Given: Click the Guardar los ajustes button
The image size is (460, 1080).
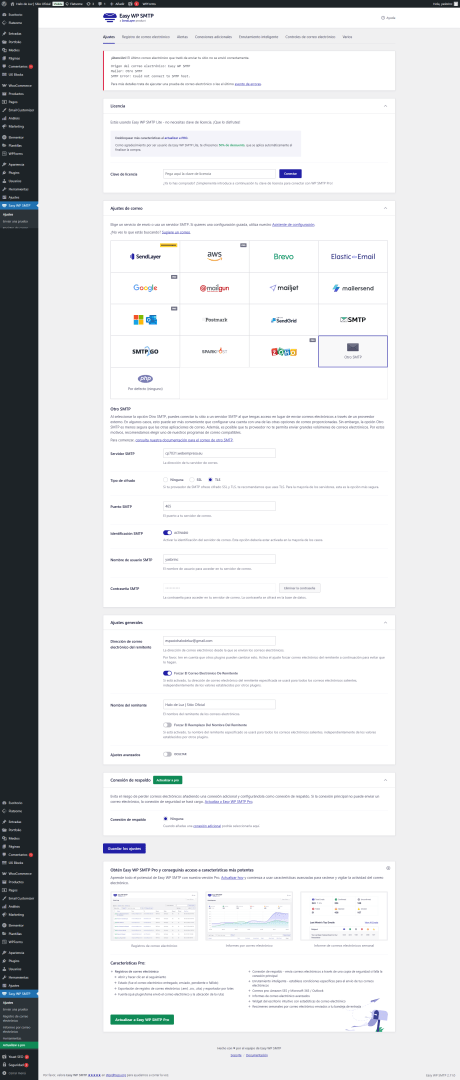Looking at the screenshot, I should [x=124, y=849].
